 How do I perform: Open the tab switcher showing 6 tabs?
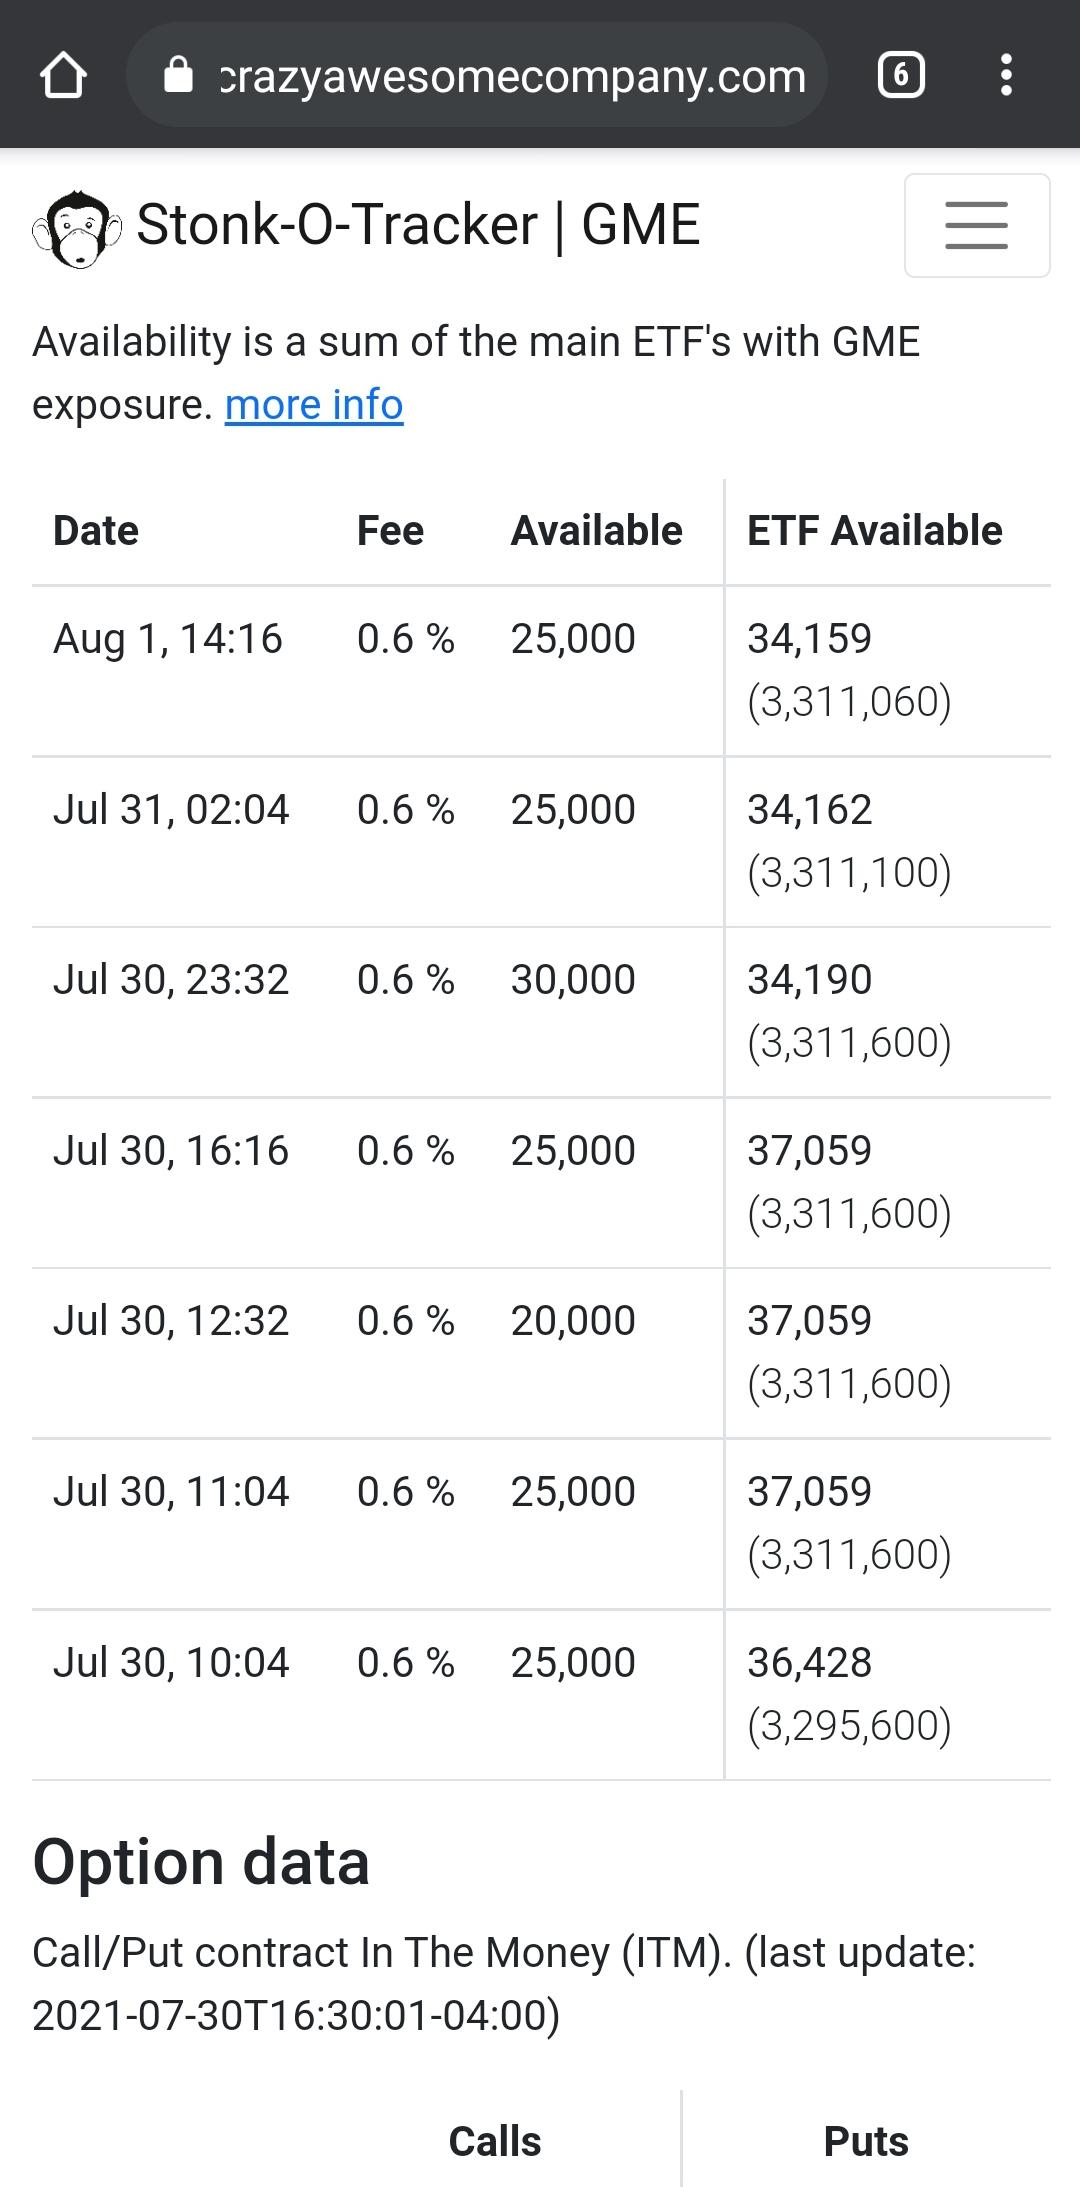pyautogui.click(x=900, y=76)
